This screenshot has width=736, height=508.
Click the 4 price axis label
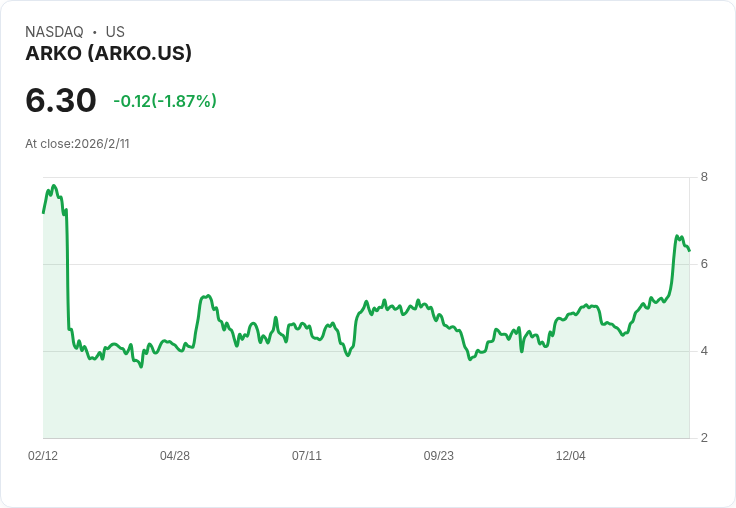[x=704, y=351]
